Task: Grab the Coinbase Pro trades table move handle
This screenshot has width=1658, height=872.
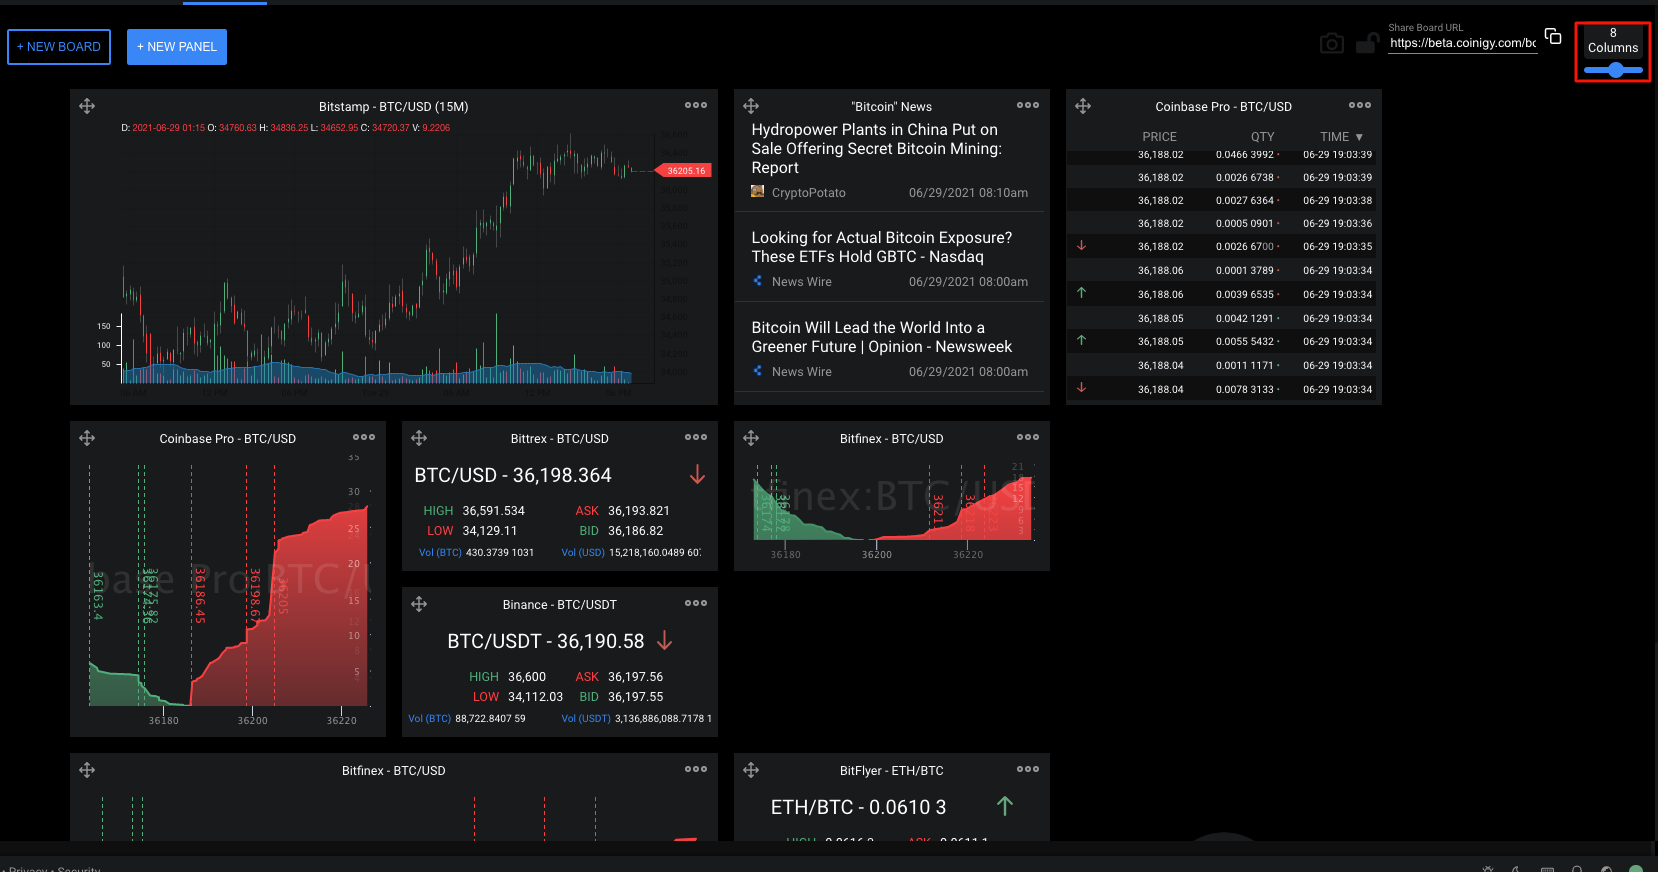Action: (1083, 106)
